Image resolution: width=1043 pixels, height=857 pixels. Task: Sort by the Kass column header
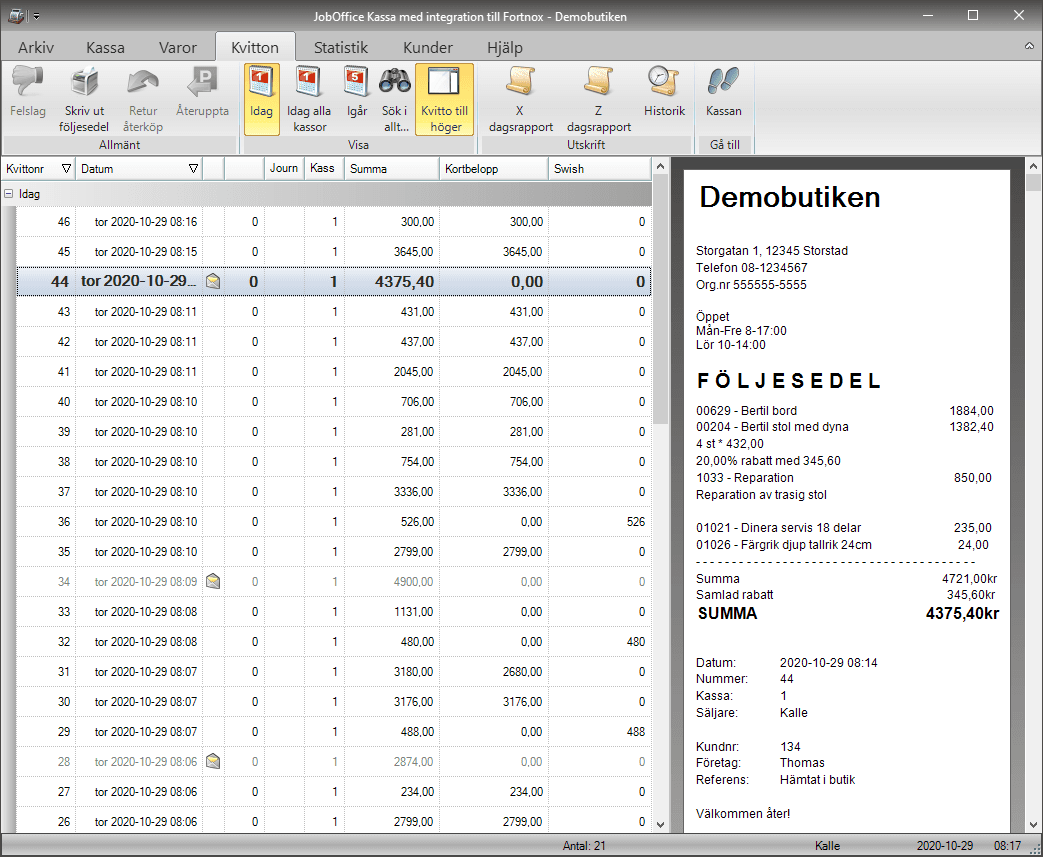click(324, 168)
